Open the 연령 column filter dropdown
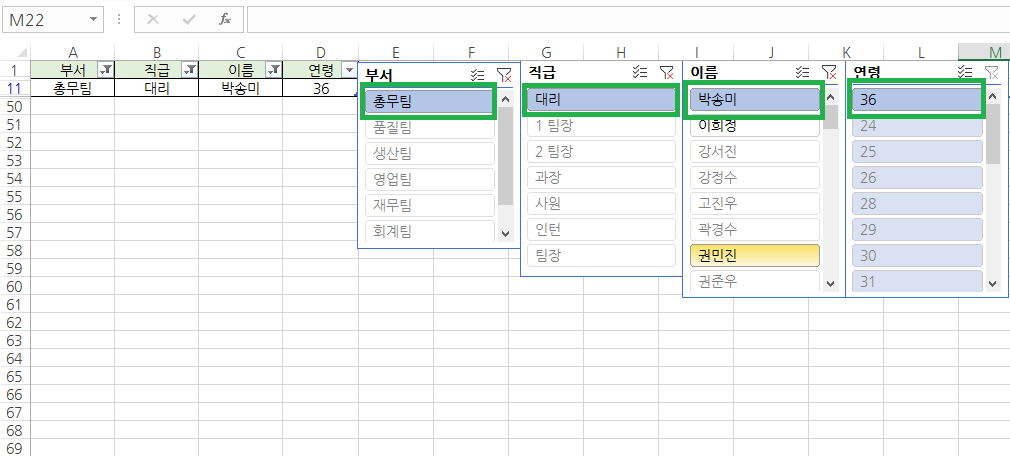The image size is (1010, 456). [x=349, y=70]
